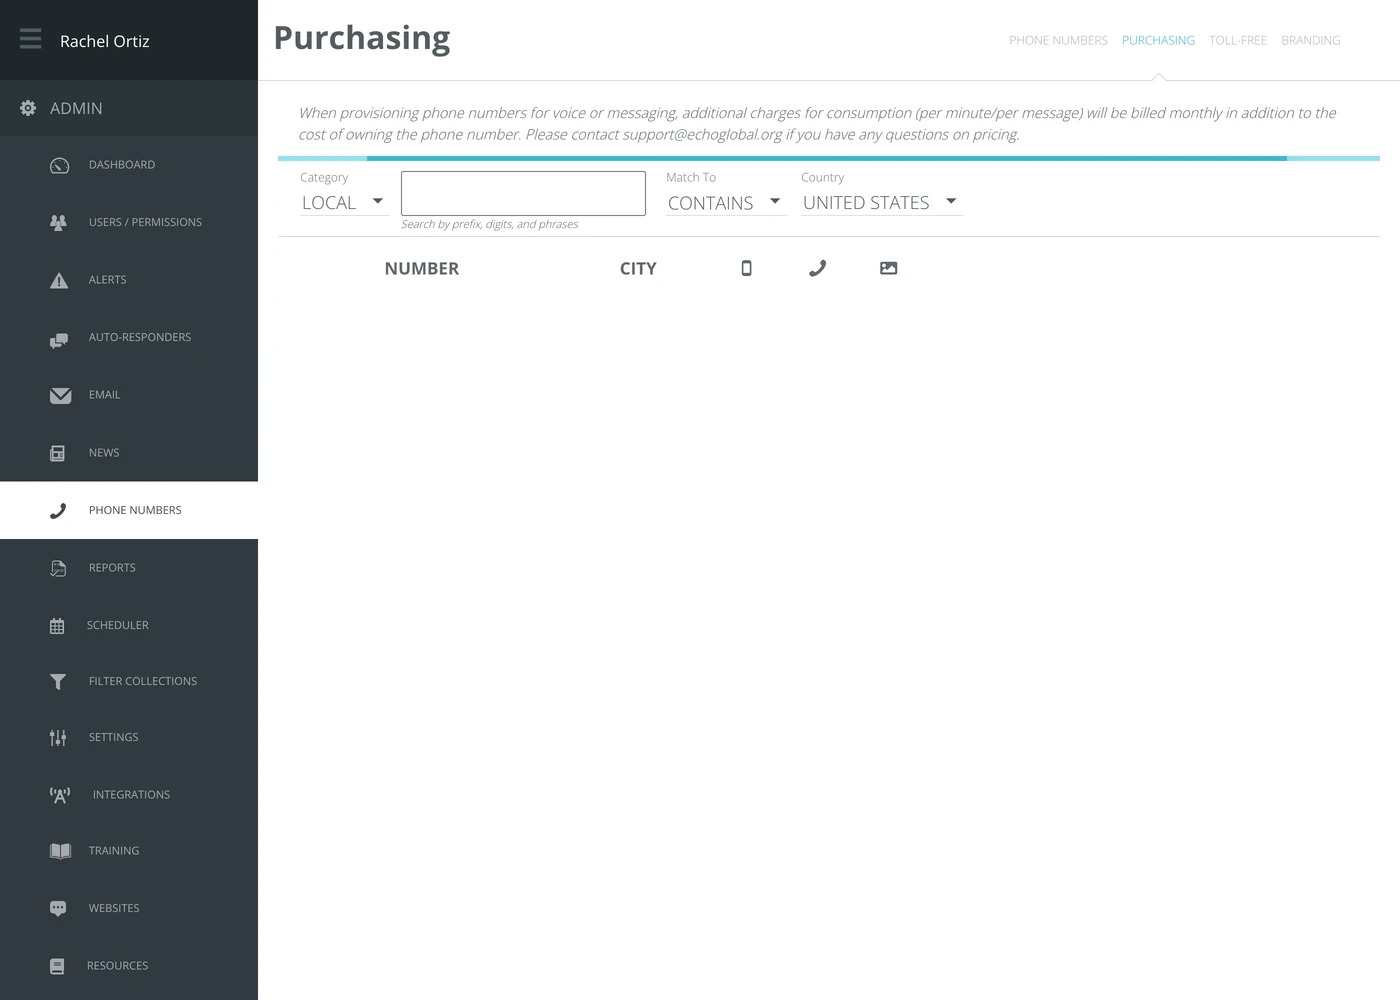Sort by the Number column header
Image resolution: width=1400 pixels, height=1000 pixels.
422,269
